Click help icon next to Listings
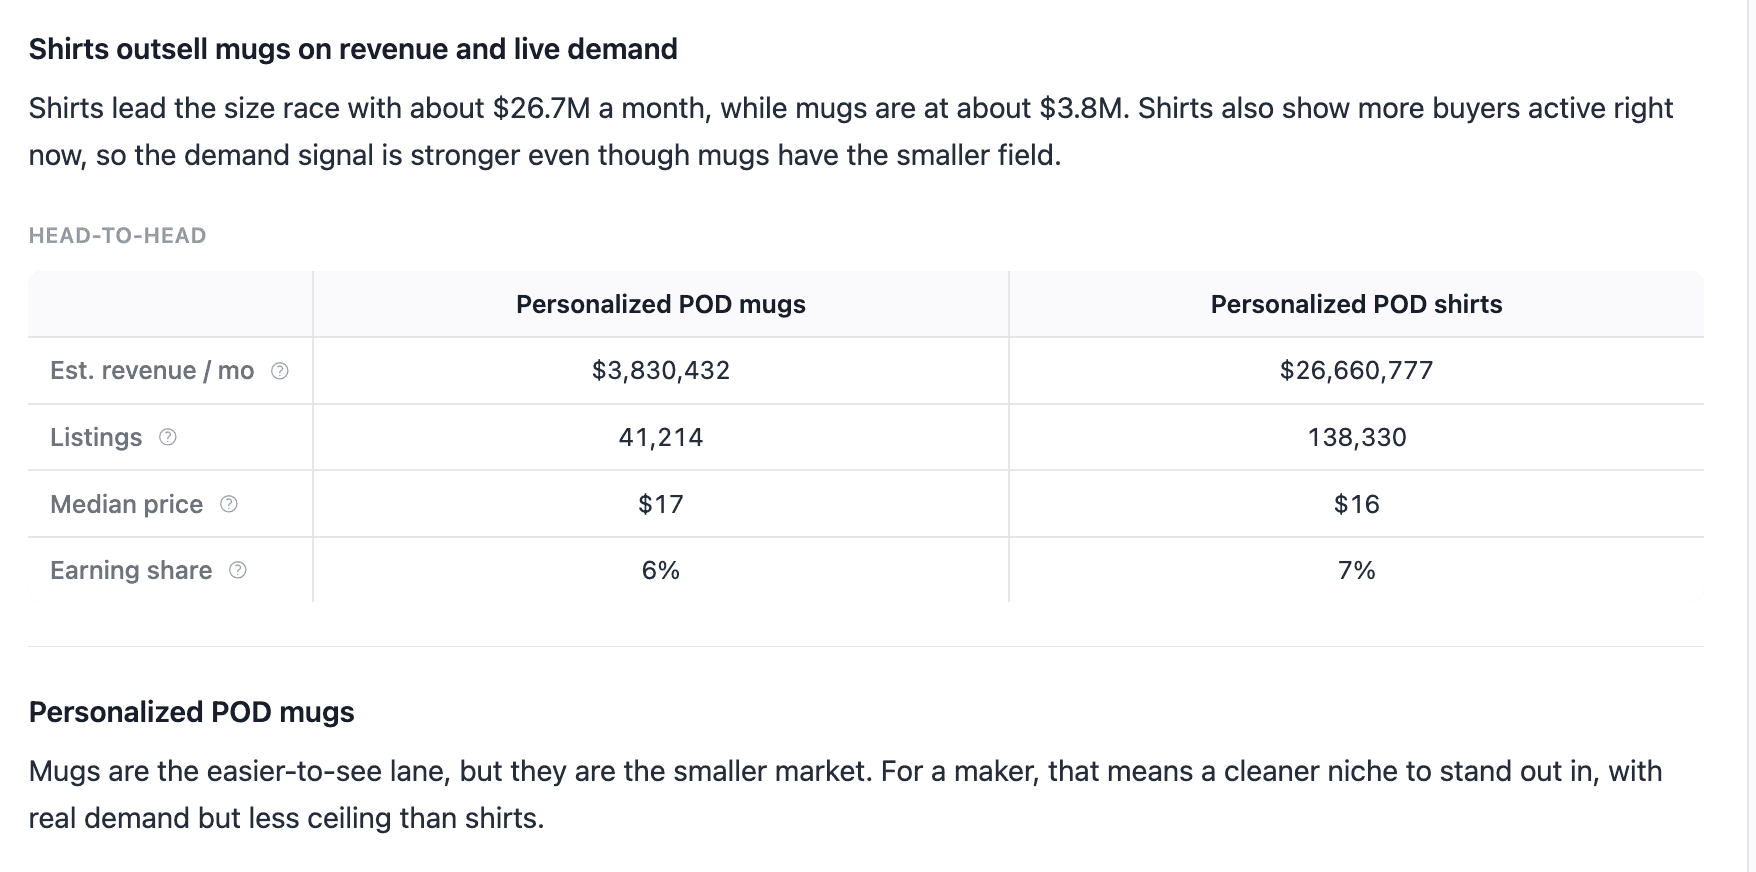The height and width of the screenshot is (872, 1756). point(168,437)
